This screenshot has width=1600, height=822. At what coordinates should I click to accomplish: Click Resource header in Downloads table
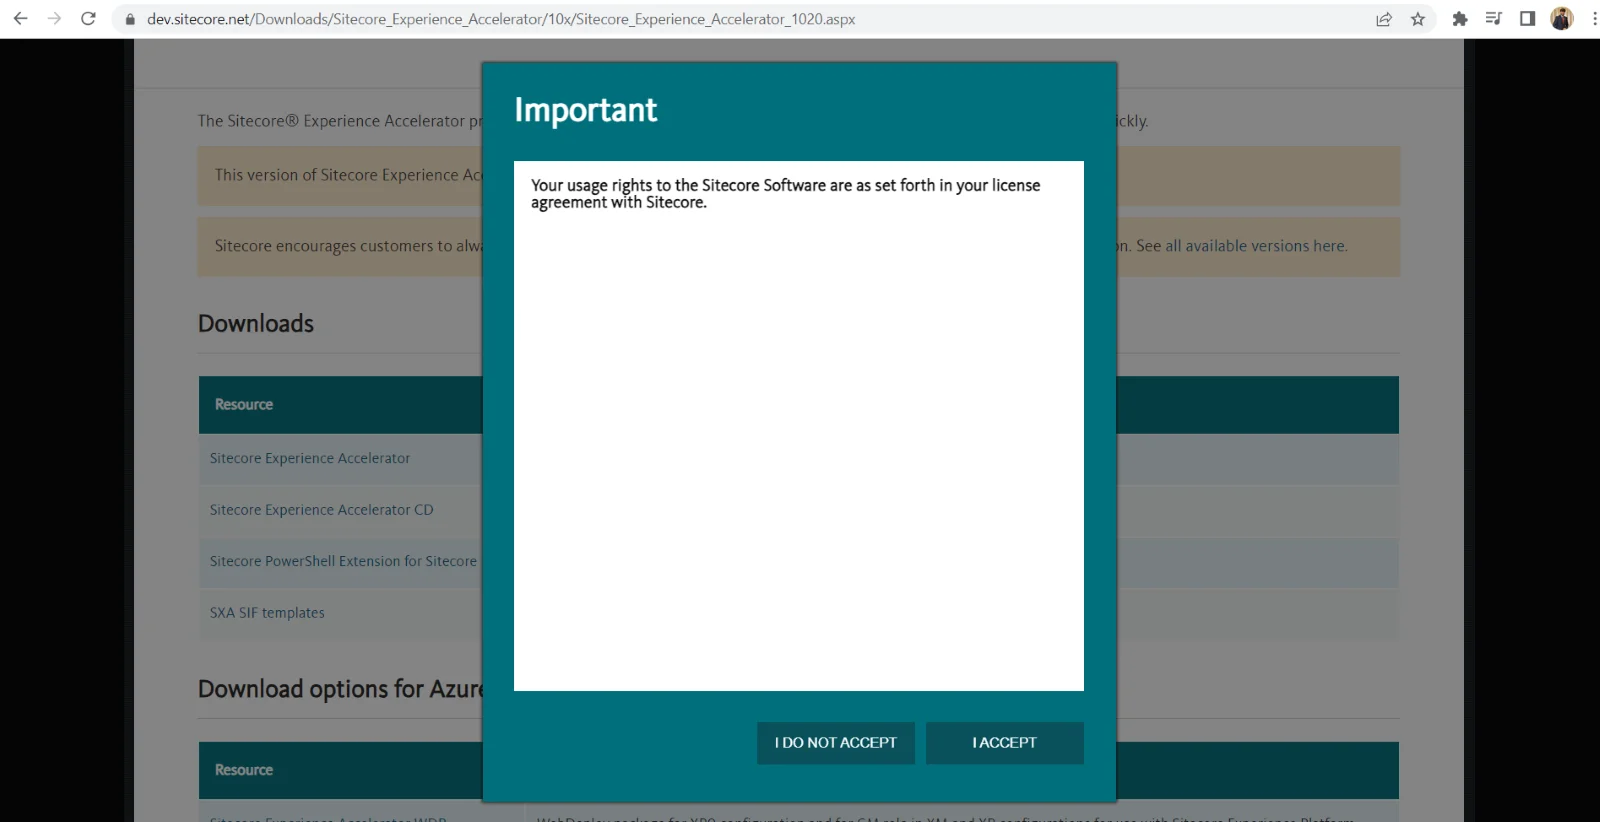(x=244, y=405)
